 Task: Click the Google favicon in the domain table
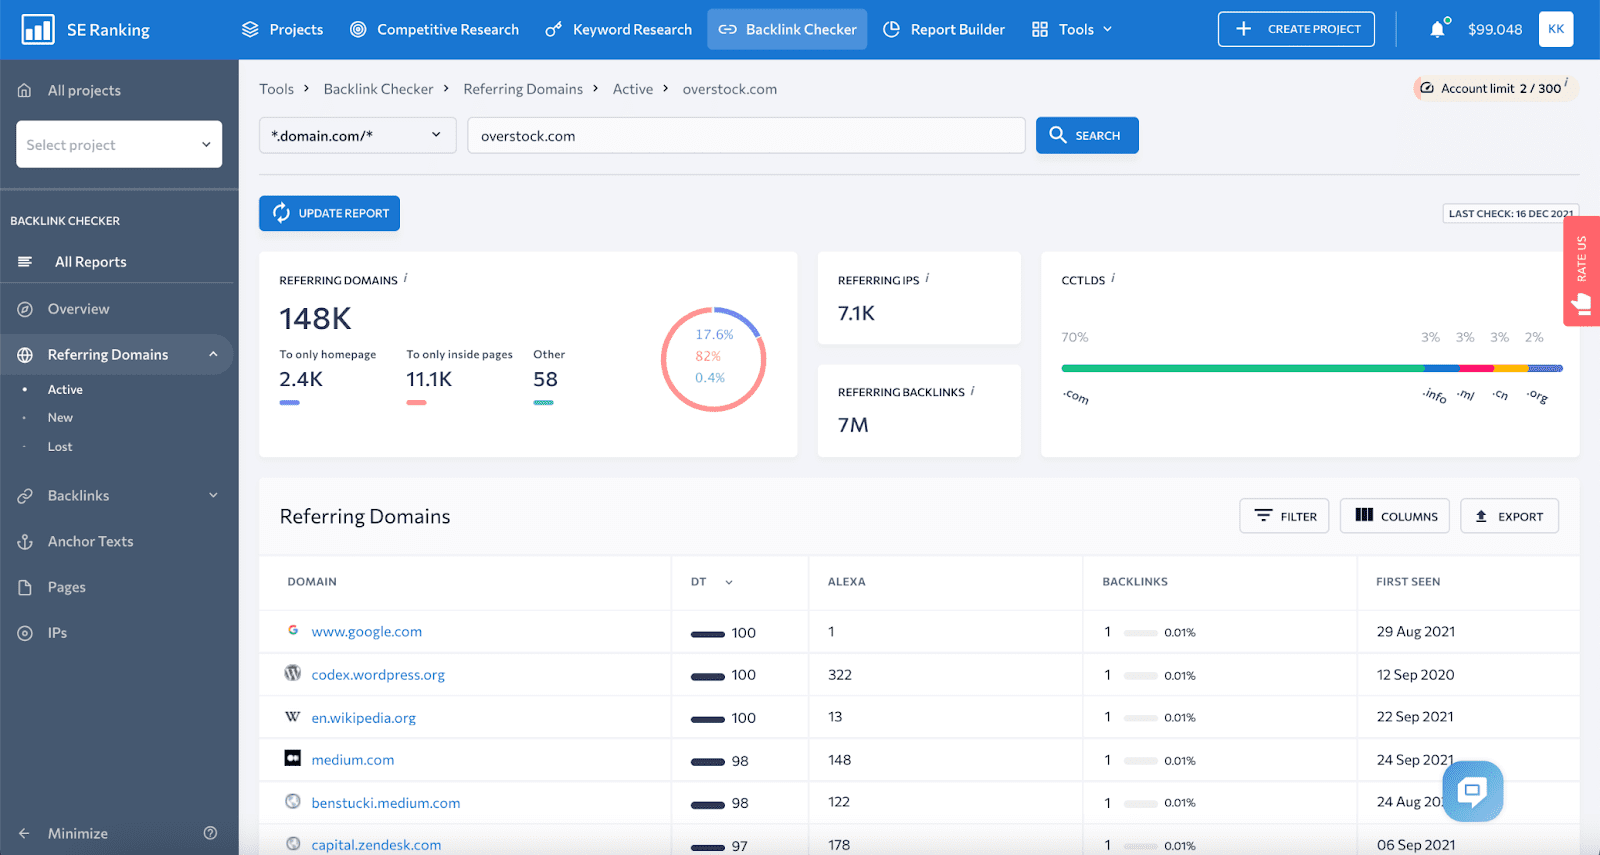293,631
